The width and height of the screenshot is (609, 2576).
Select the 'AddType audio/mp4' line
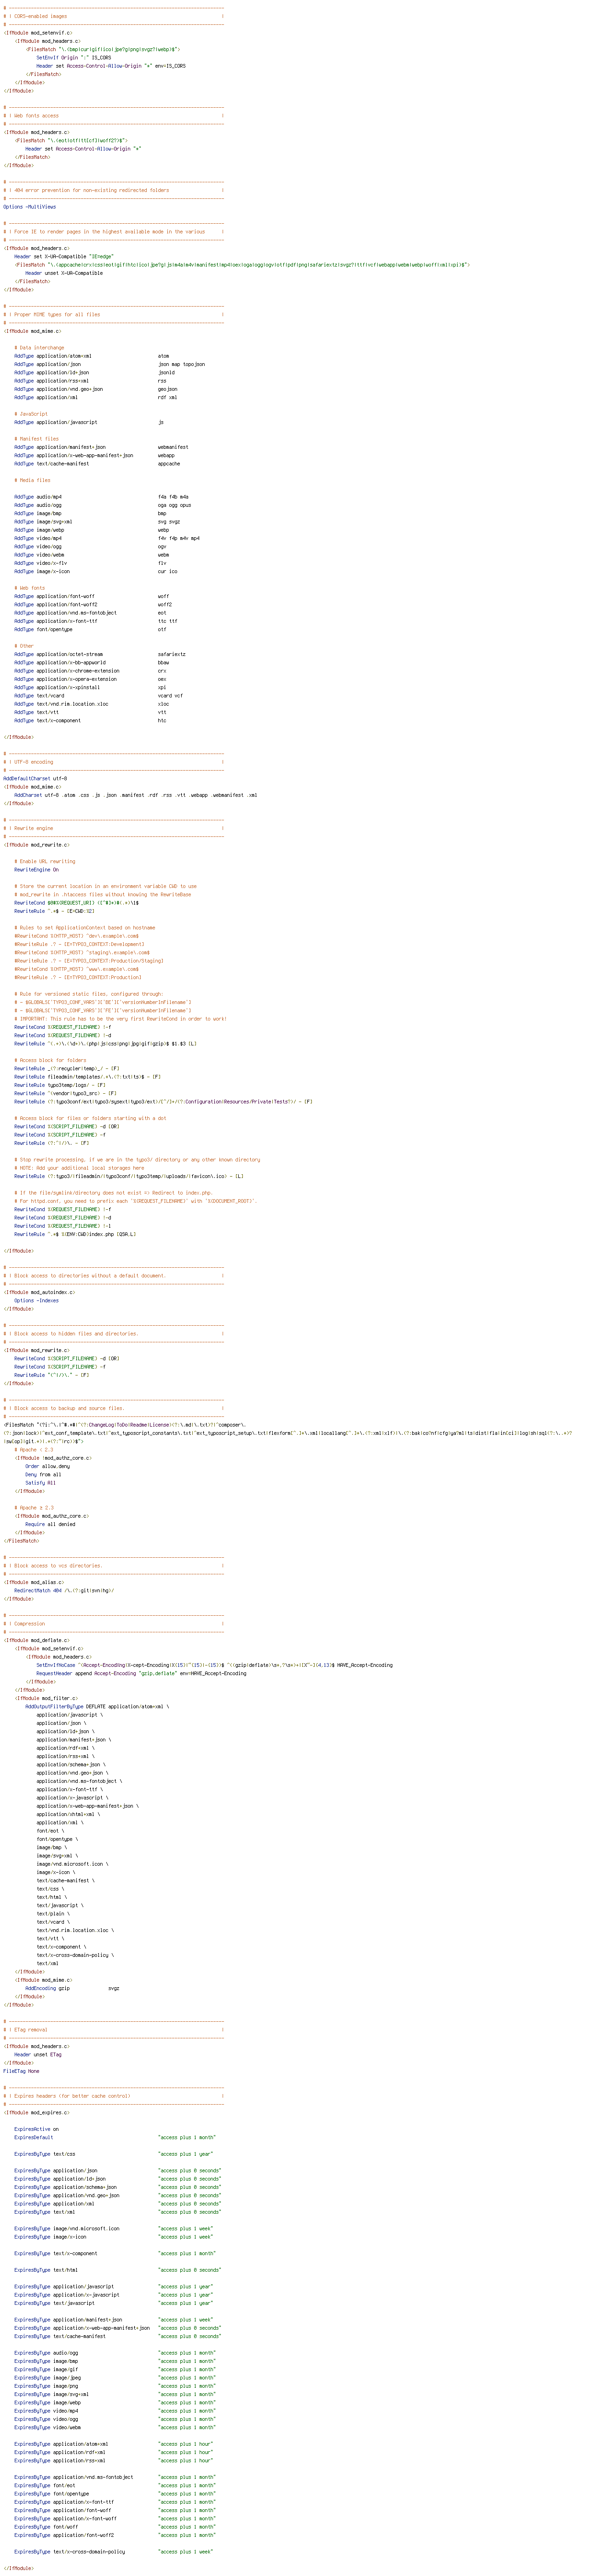click(101, 497)
